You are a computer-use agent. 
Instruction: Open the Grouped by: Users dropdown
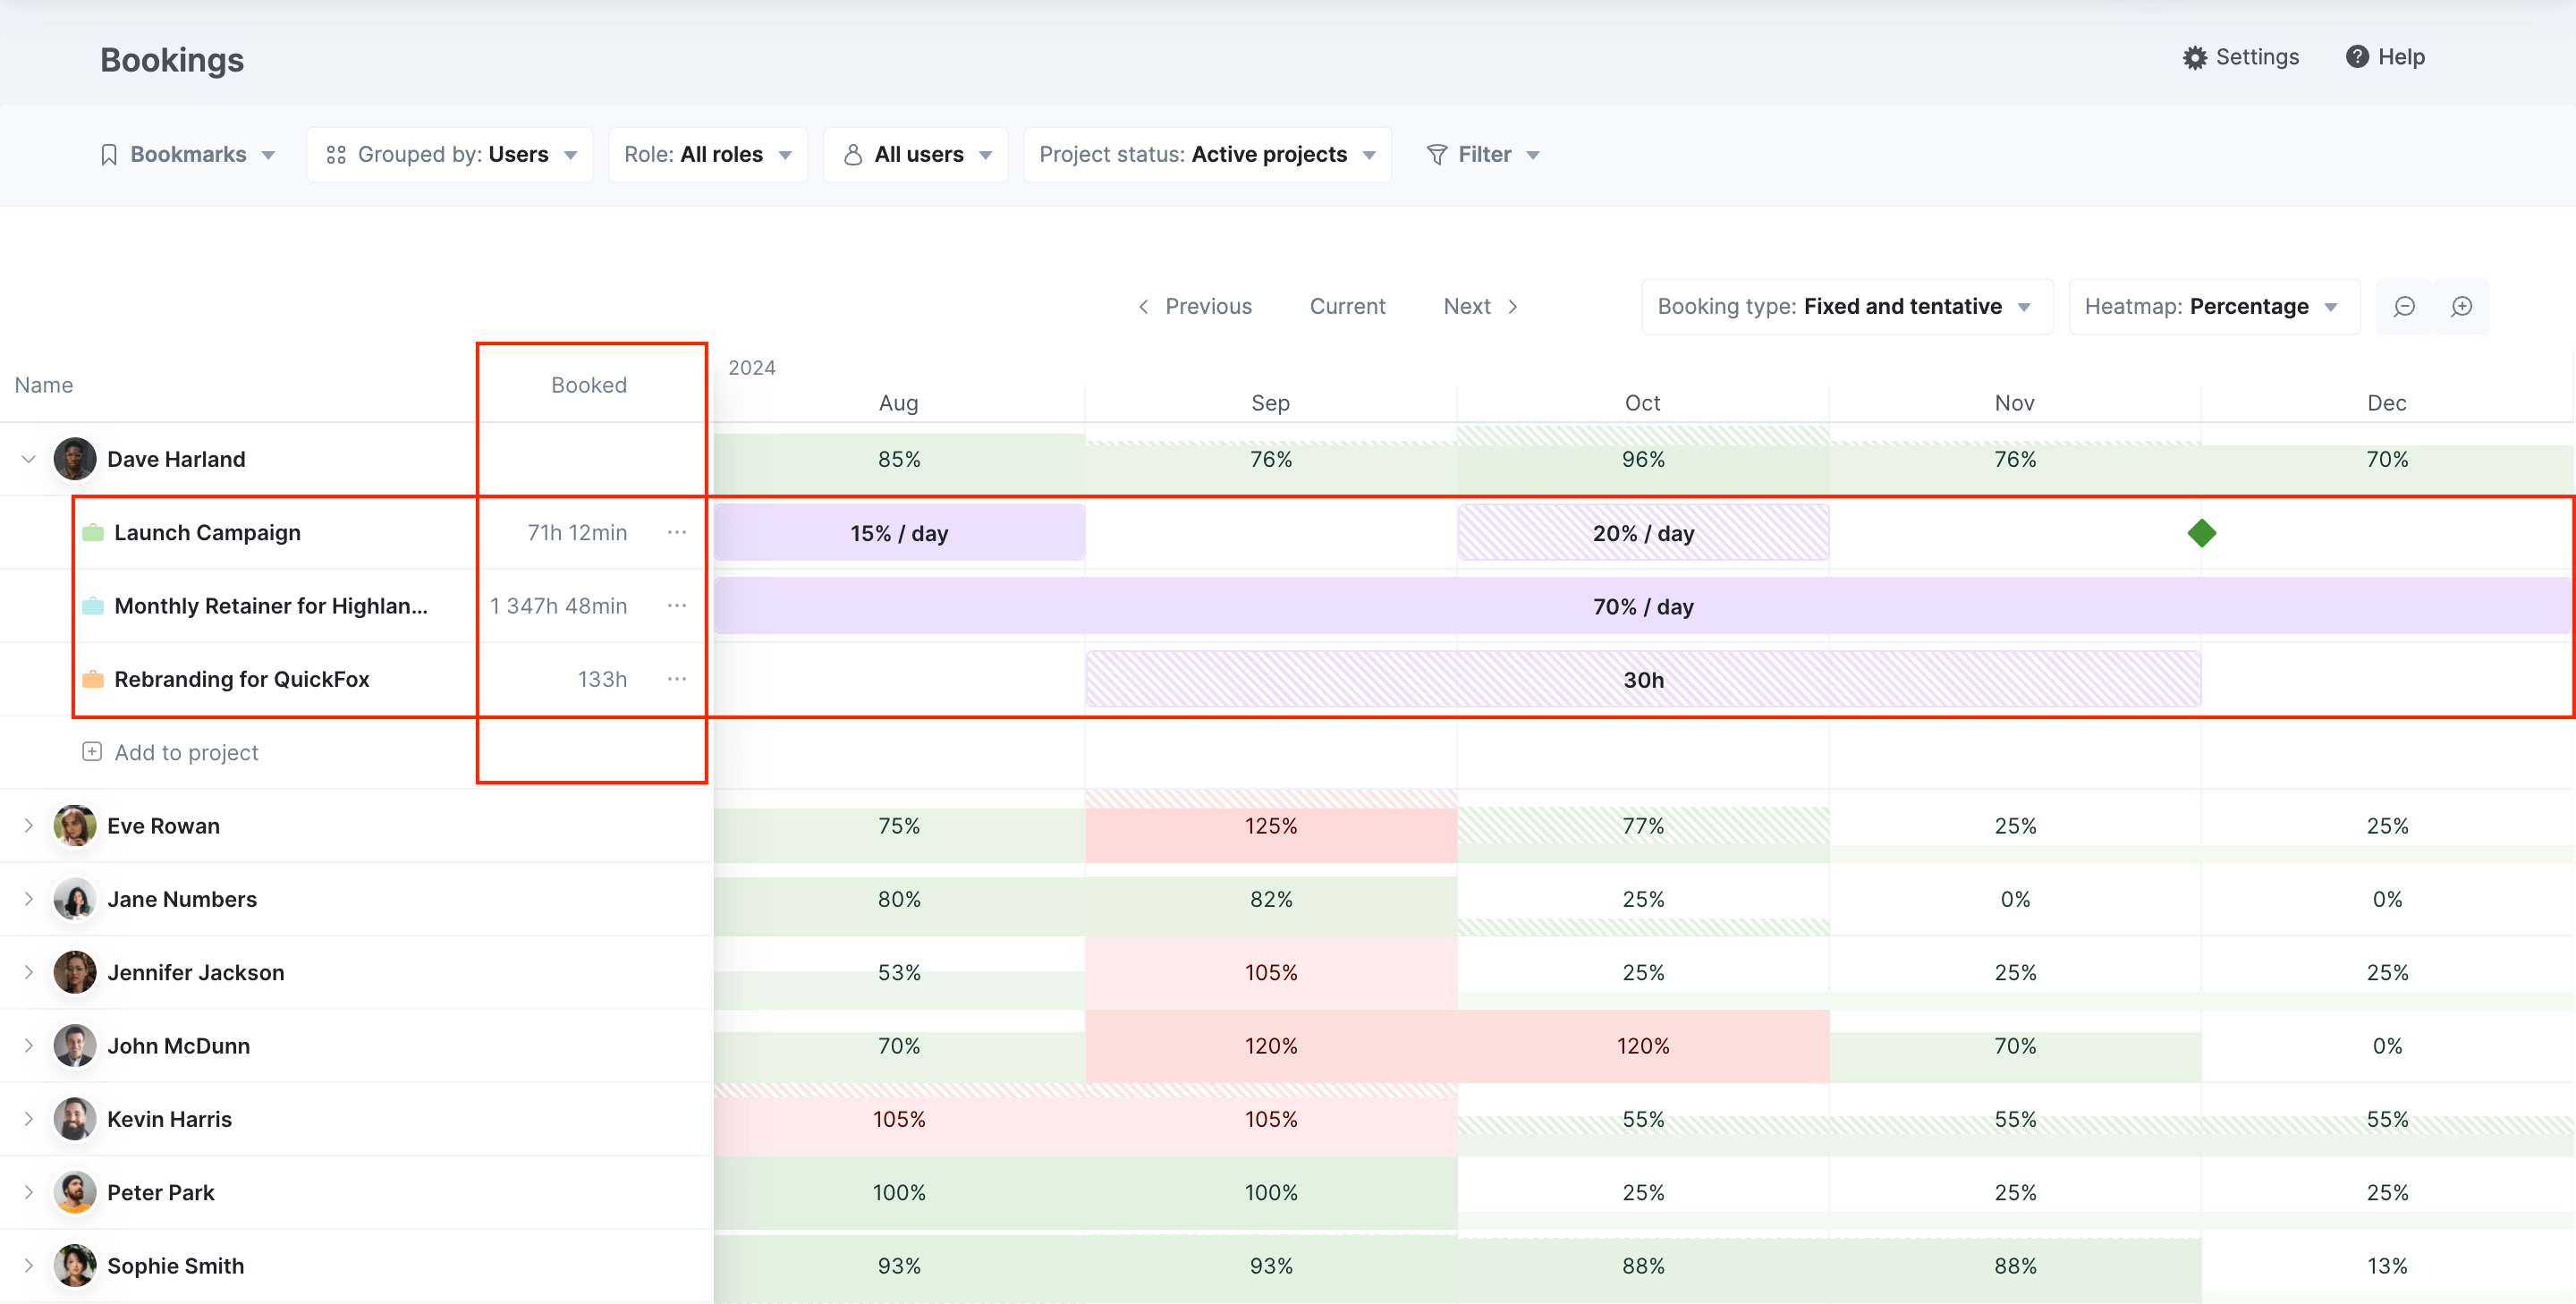pos(449,154)
